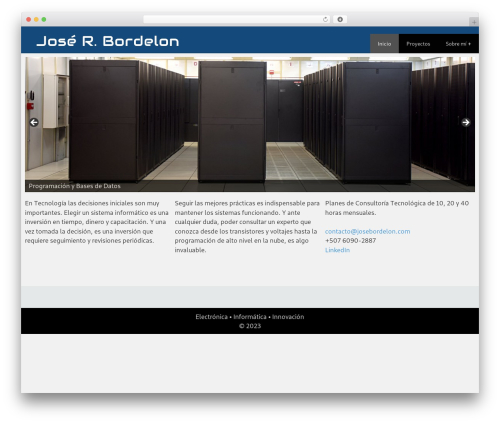
Task: Click the Programación y Bases de Datos caption
Action: tap(74, 186)
